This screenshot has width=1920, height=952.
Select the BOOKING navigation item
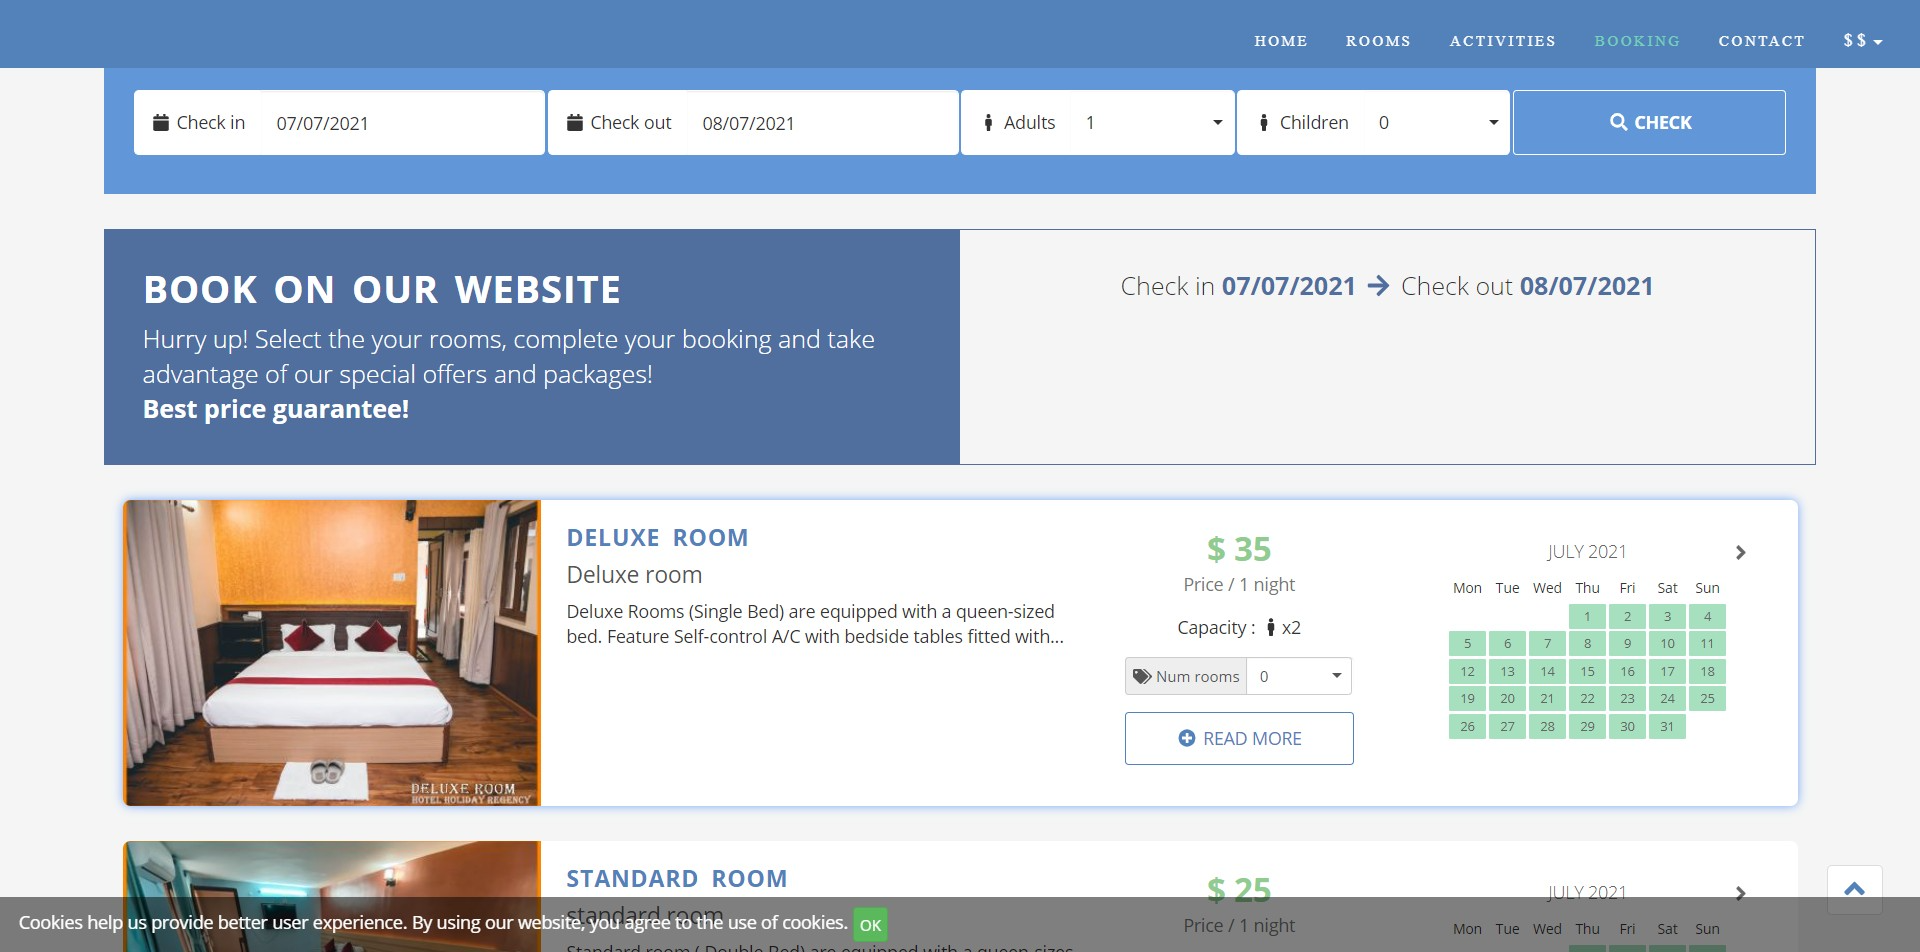click(x=1637, y=41)
